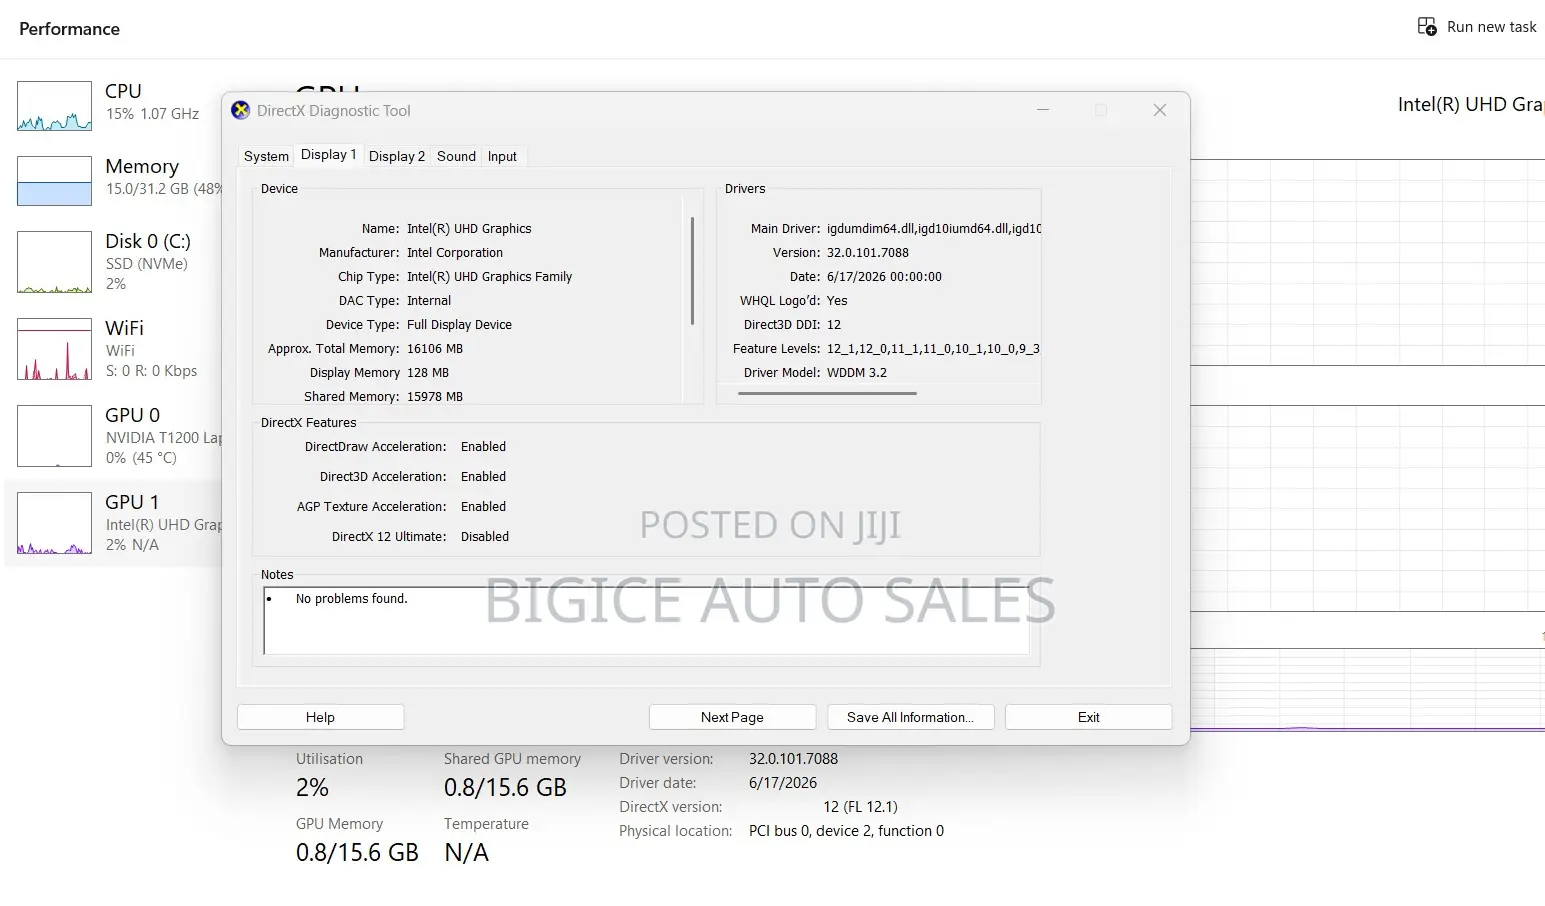
Task: Click Save All Information button
Action: pyautogui.click(x=910, y=717)
